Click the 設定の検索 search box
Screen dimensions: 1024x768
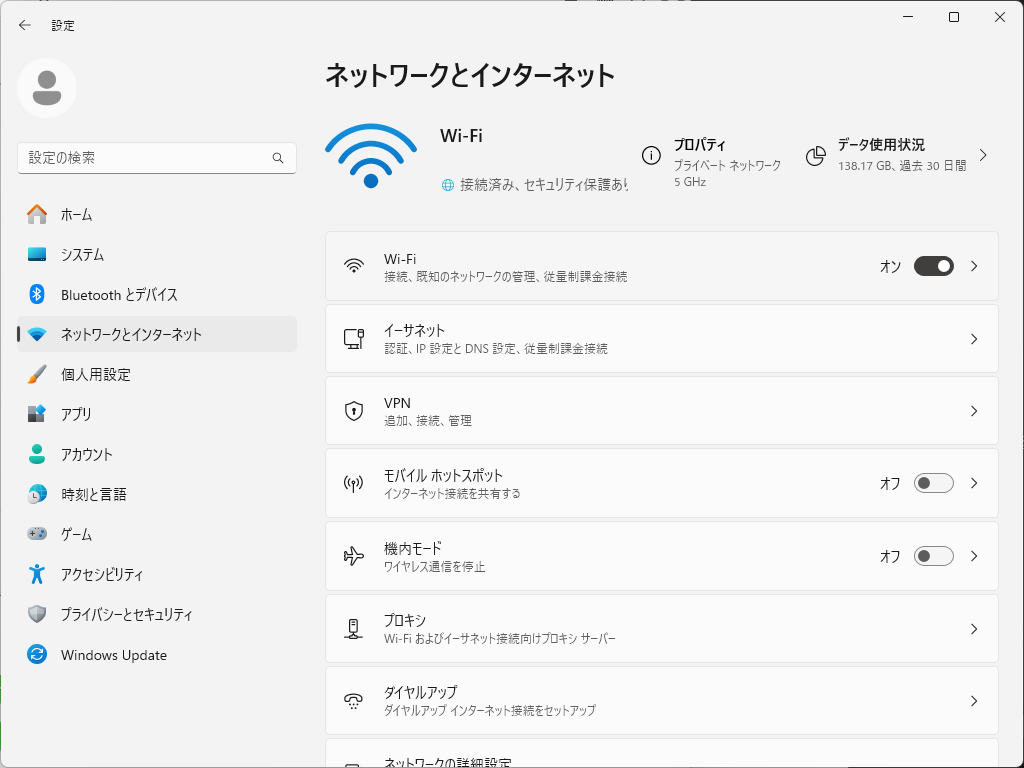(157, 158)
